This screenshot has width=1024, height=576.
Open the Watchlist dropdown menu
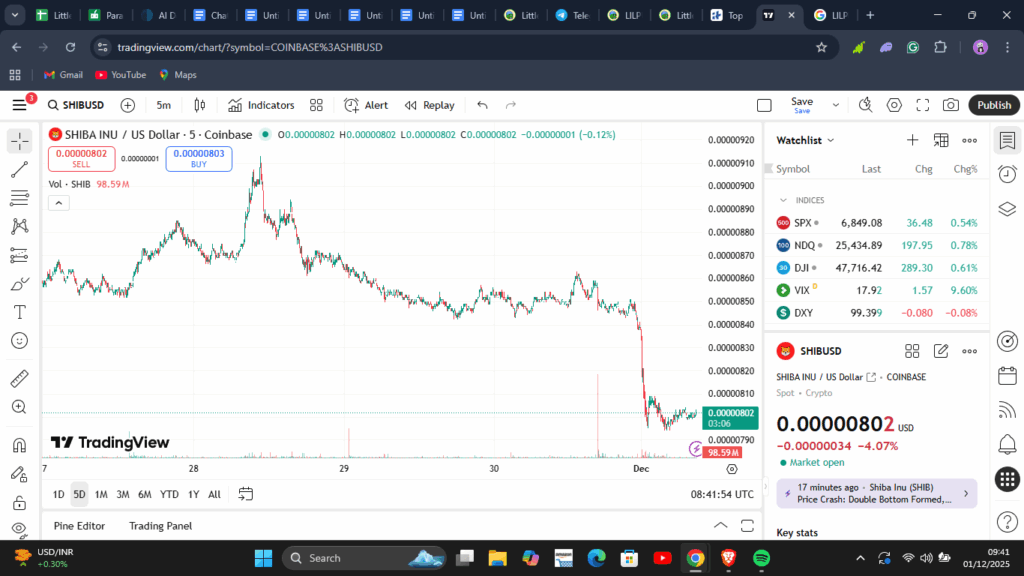click(806, 140)
